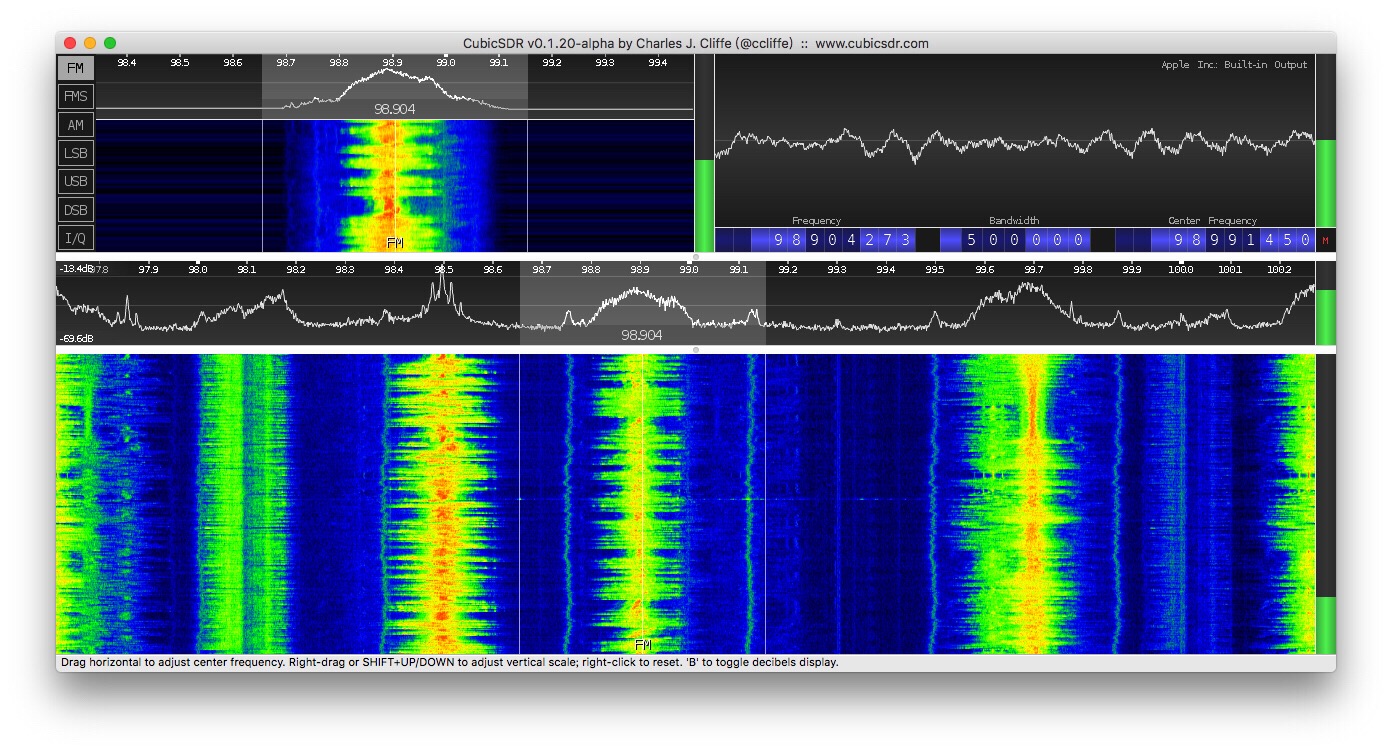Click digit 4 in the Frequency field
The height and width of the screenshot is (752, 1392).
point(849,240)
